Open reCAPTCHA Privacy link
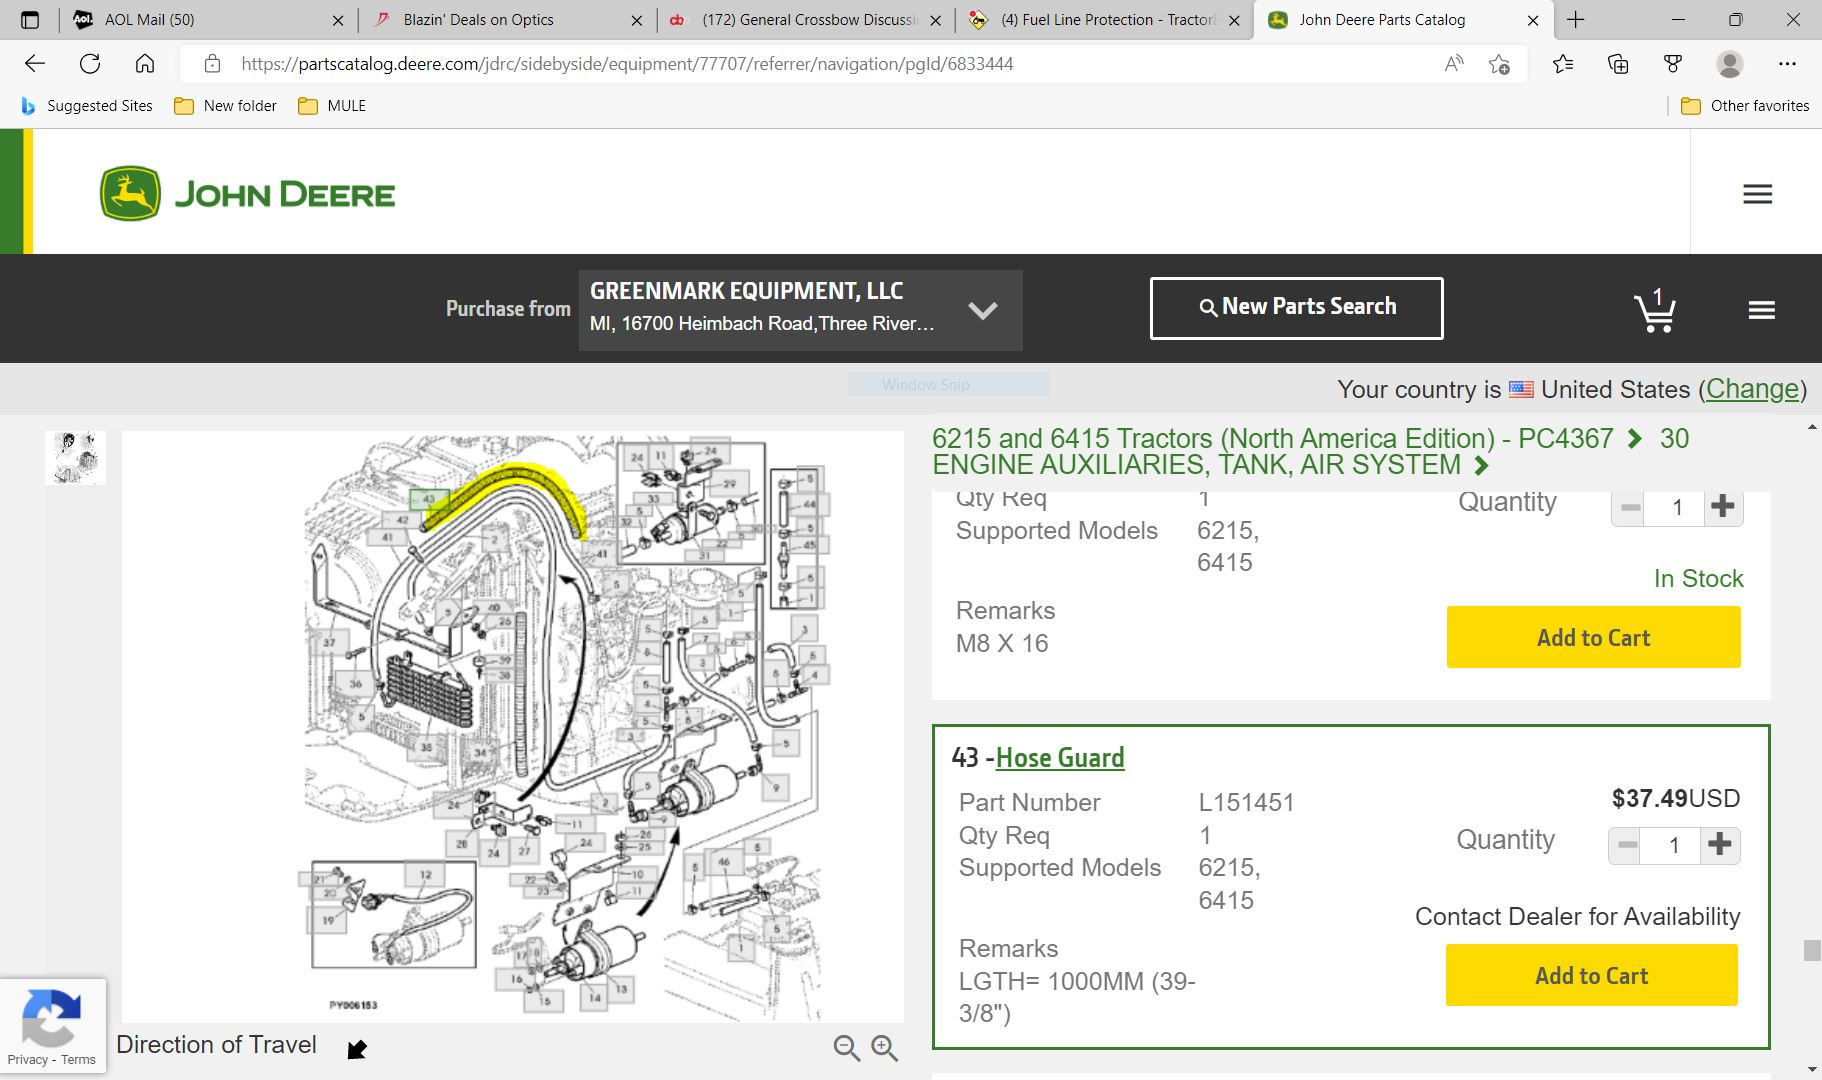Screen dimensions: 1822x1080 pos(27,1060)
